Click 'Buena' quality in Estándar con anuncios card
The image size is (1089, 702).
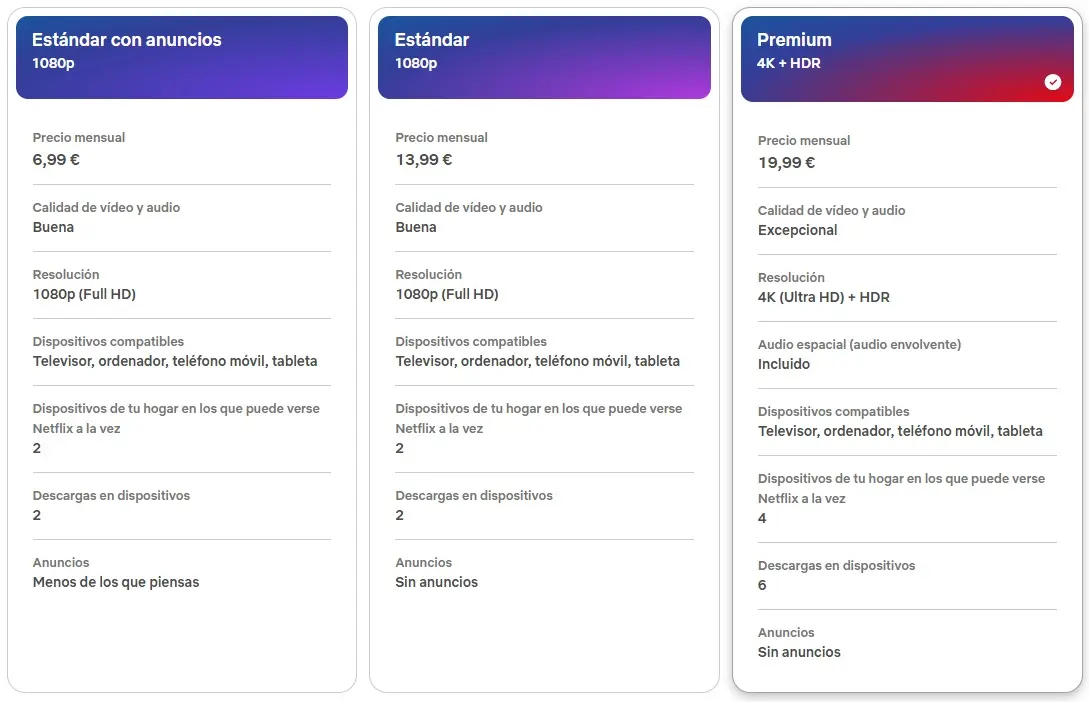click(53, 227)
